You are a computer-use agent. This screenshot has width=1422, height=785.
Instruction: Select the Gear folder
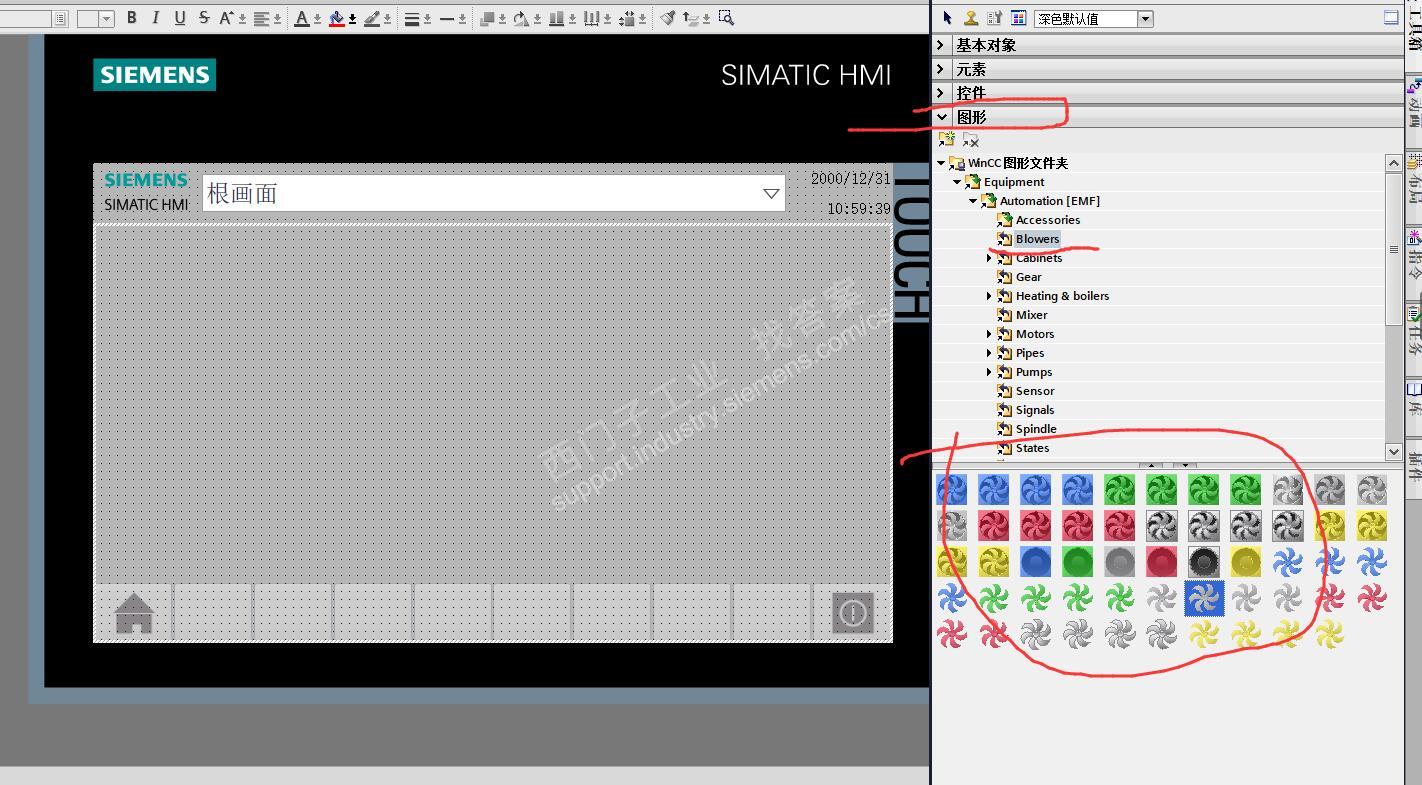(x=1028, y=277)
